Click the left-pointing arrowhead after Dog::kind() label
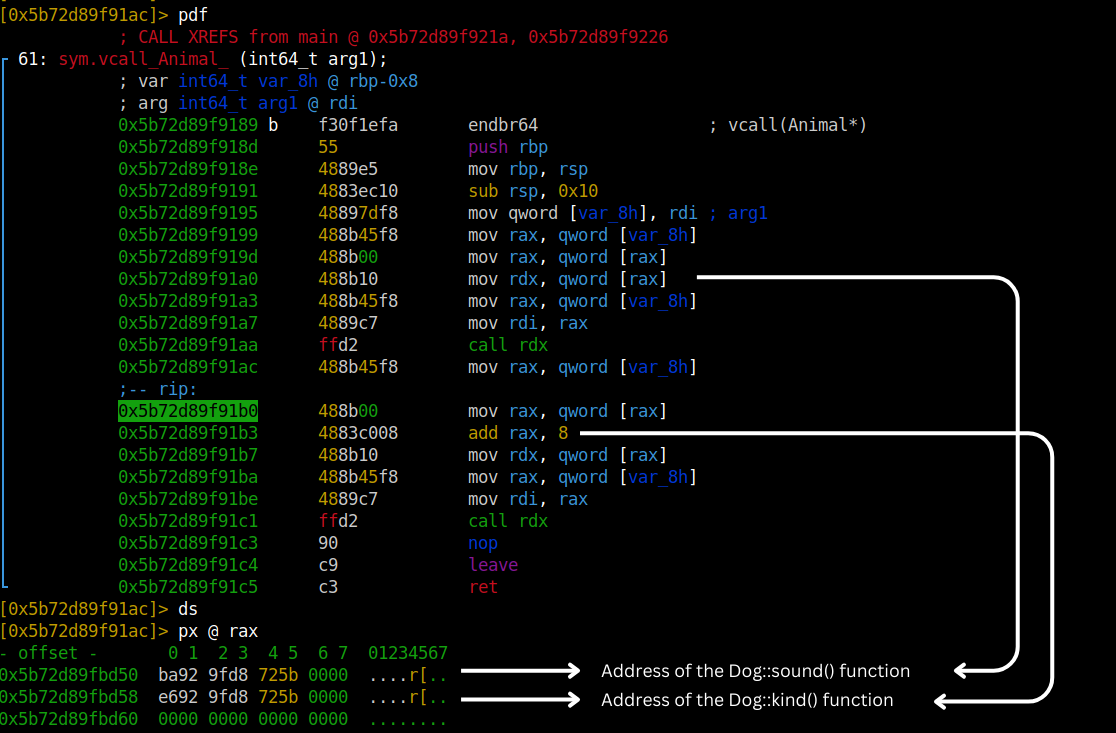This screenshot has height=733, width=1116. pos(943,703)
